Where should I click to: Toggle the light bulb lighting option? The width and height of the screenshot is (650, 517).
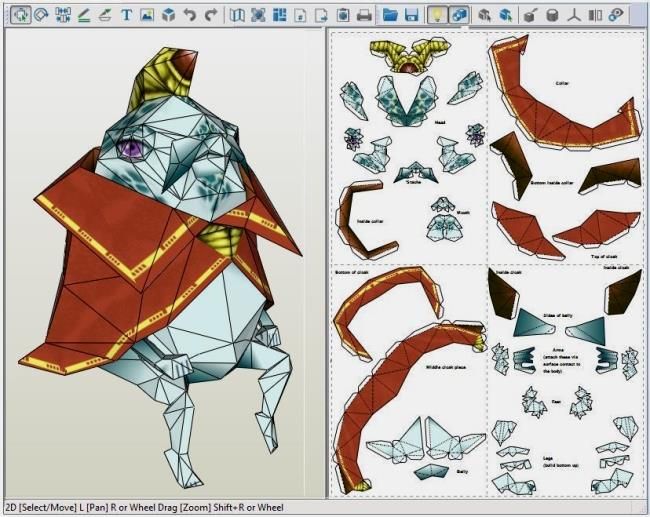[x=437, y=15]
